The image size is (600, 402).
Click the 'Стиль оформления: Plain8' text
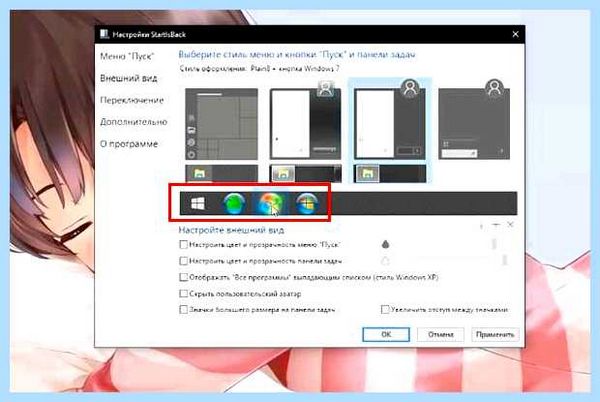point(259,69)
